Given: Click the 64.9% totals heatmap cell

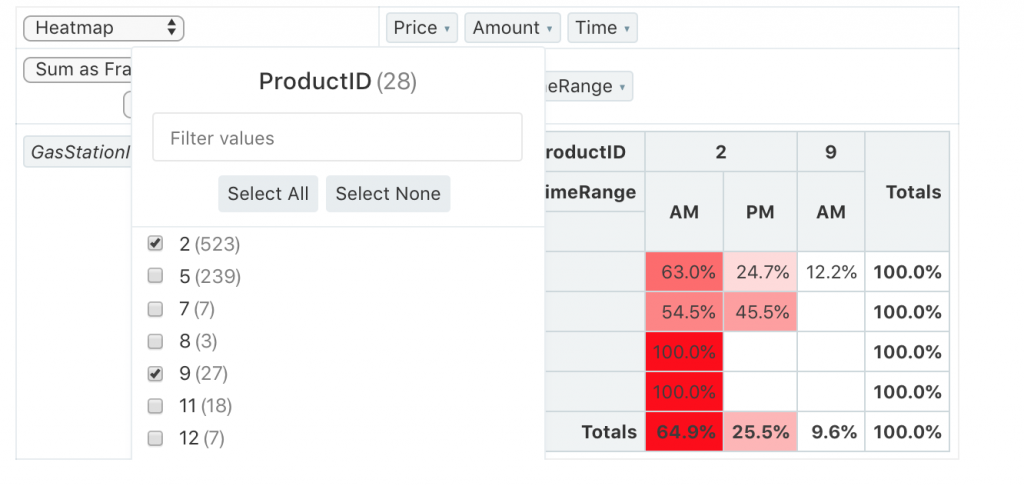Looking at the screenshot, I should coord(684,432).
